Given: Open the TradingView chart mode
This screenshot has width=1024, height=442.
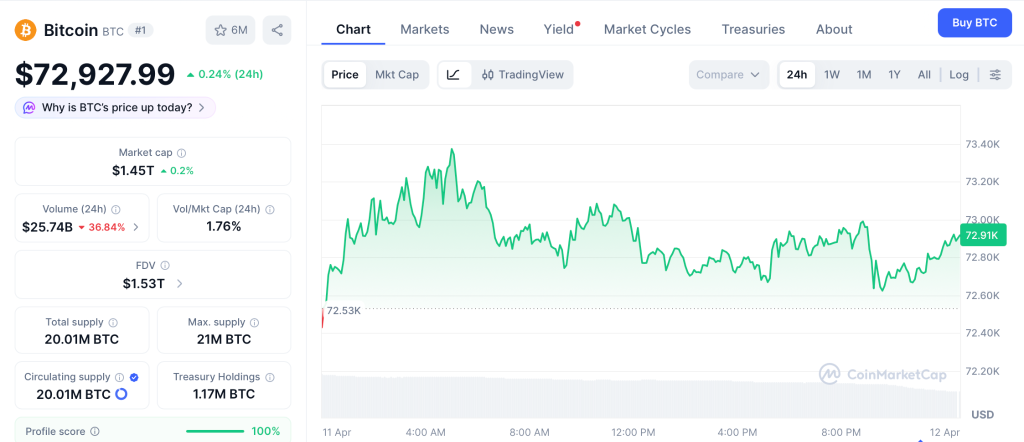Looking at the screenshot, I should point(522,75).
